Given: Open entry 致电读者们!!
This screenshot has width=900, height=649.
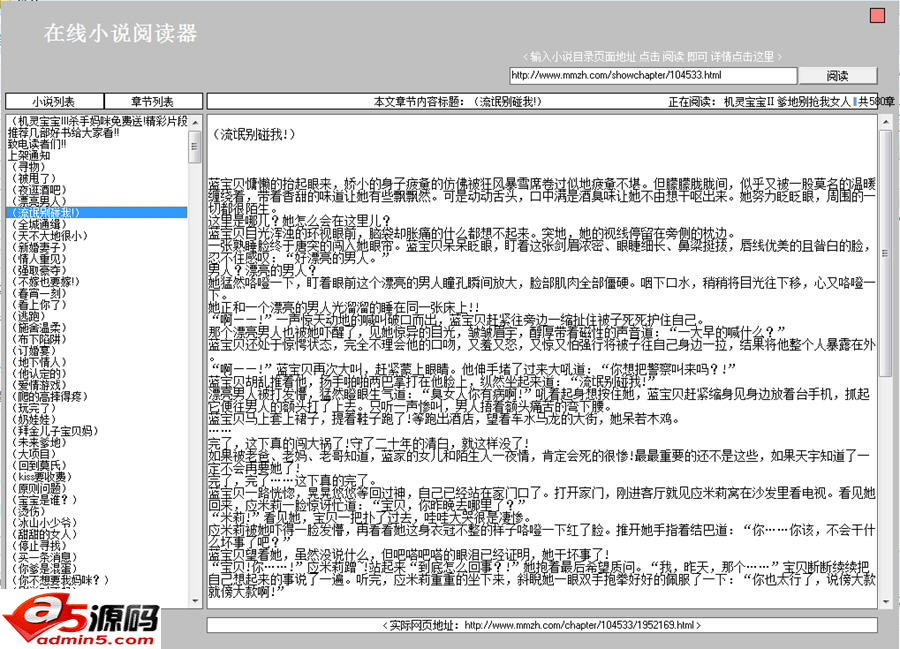Looking at the screenshot, I should click(37, 144).
